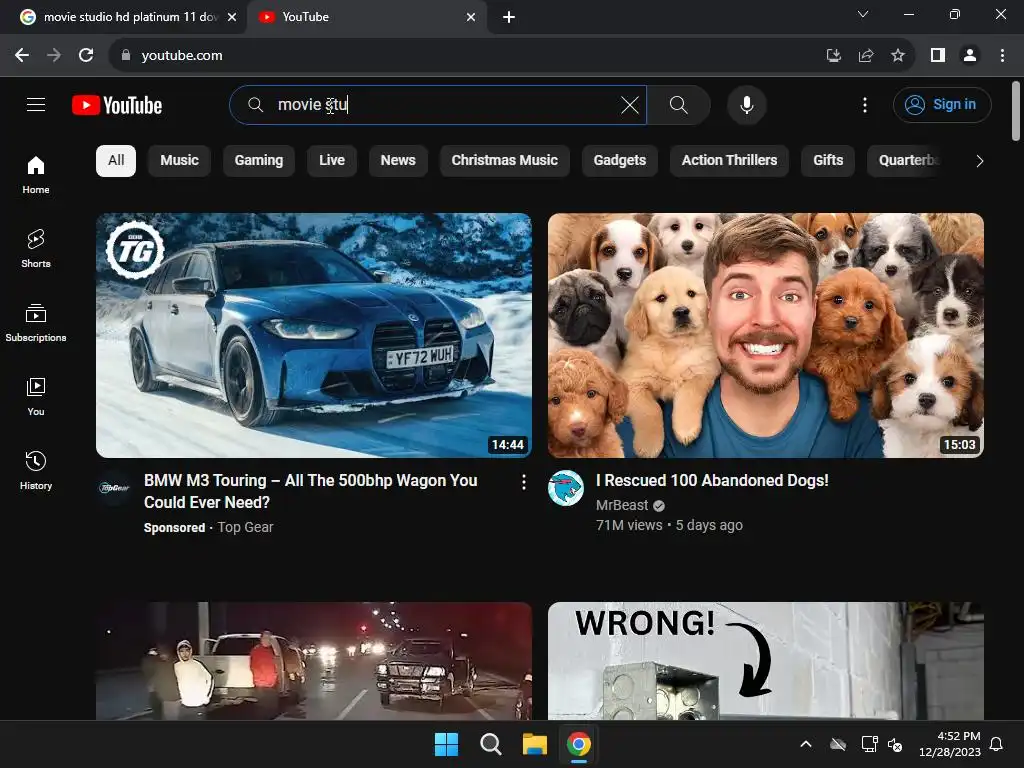Select the YouTube browser tab

point(366,17)
